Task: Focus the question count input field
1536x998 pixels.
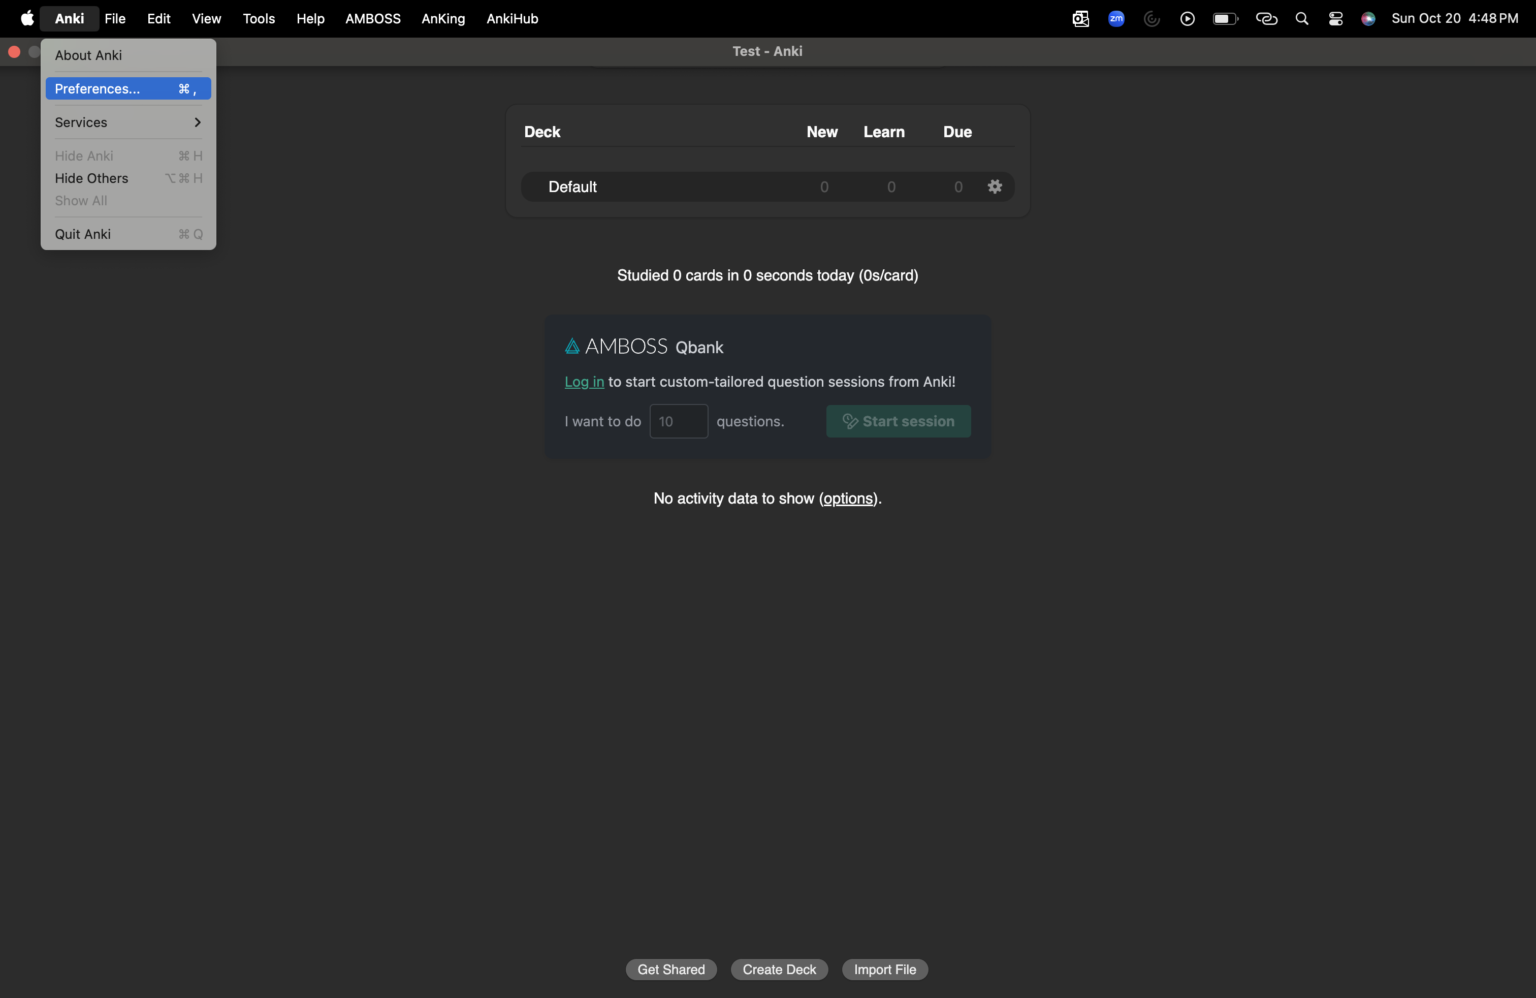Action: tap(679, 421)
